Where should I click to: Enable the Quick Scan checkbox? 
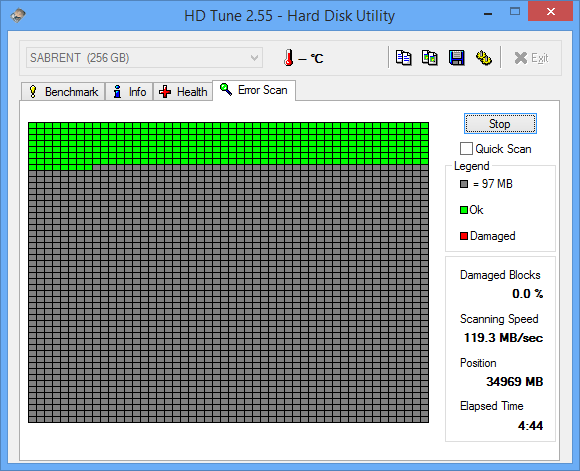466,149
